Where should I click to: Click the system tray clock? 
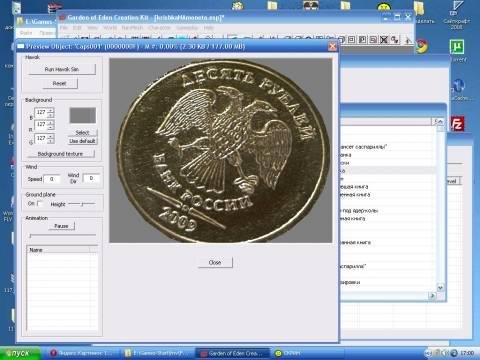[467, 353]
